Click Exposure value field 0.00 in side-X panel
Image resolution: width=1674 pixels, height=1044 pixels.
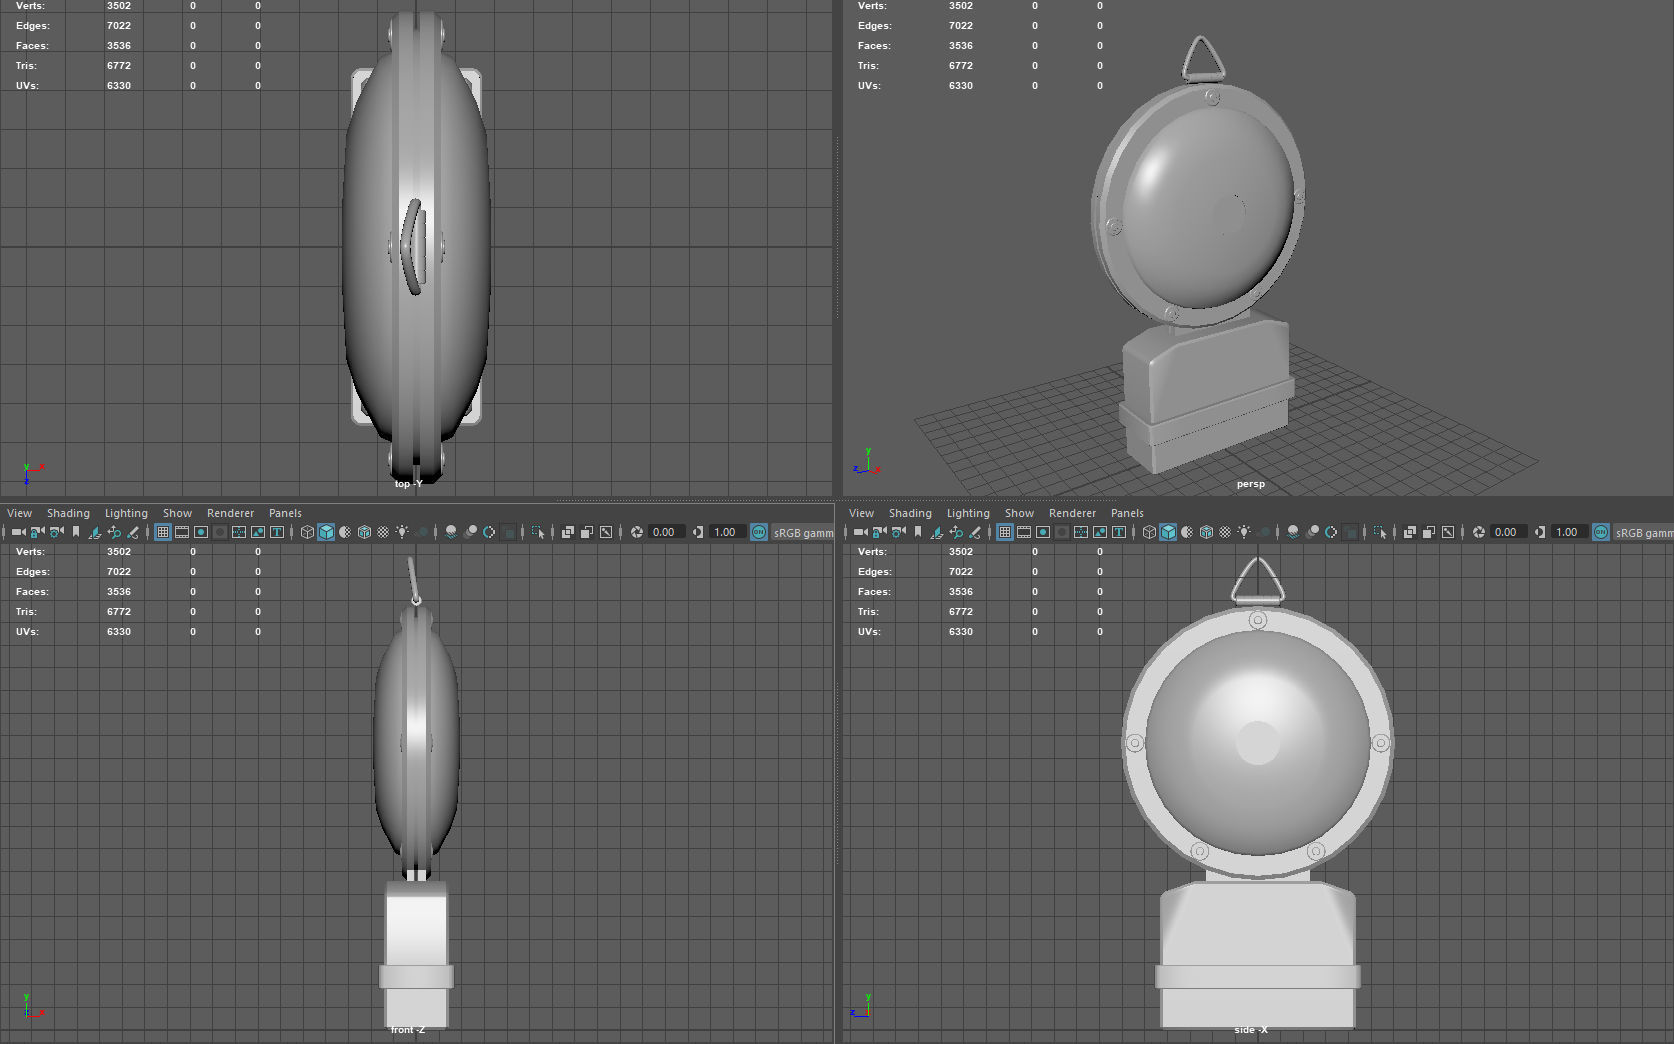(1508, 532)
